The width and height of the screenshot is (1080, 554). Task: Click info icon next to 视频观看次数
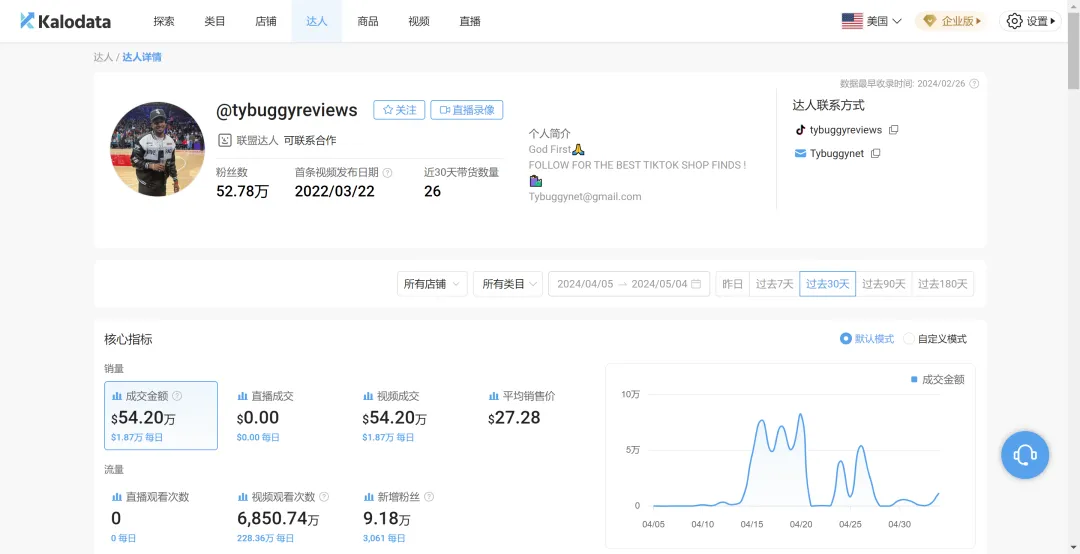[x=324, y=497]
